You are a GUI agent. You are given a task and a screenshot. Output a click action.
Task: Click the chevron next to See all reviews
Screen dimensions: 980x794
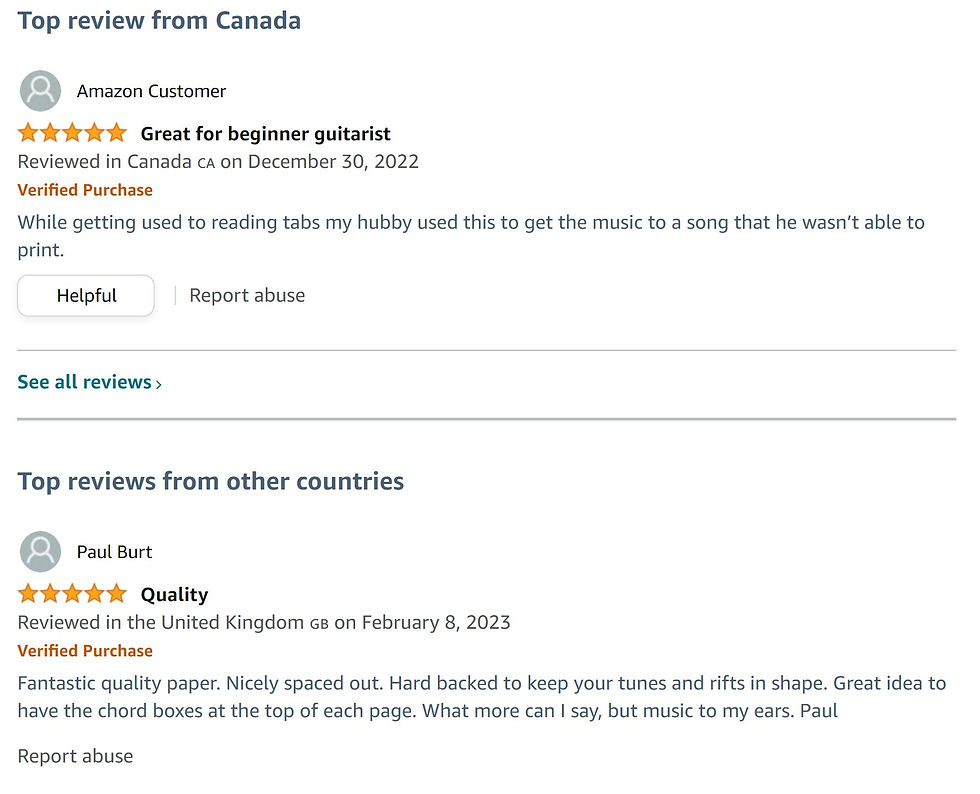pos(159,384)
